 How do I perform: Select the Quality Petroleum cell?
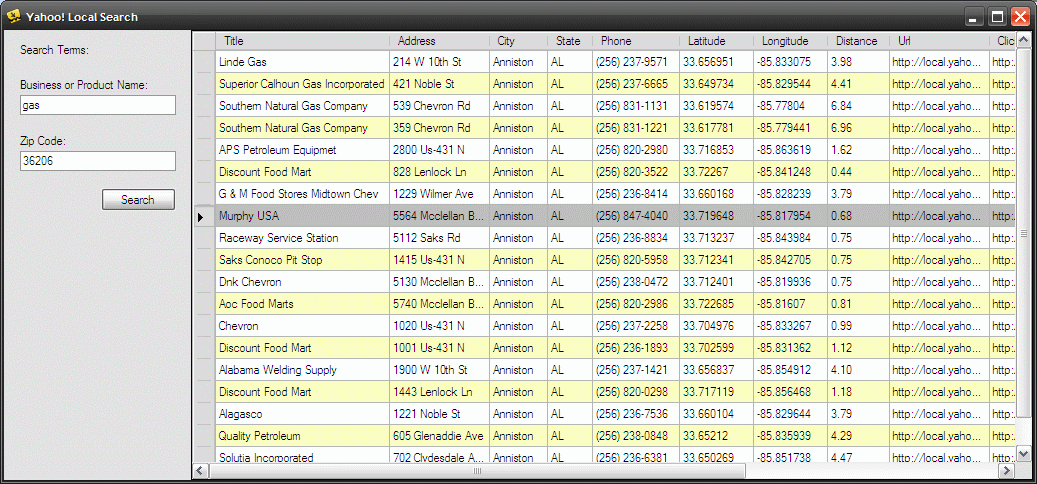click(x=302, y=436)
